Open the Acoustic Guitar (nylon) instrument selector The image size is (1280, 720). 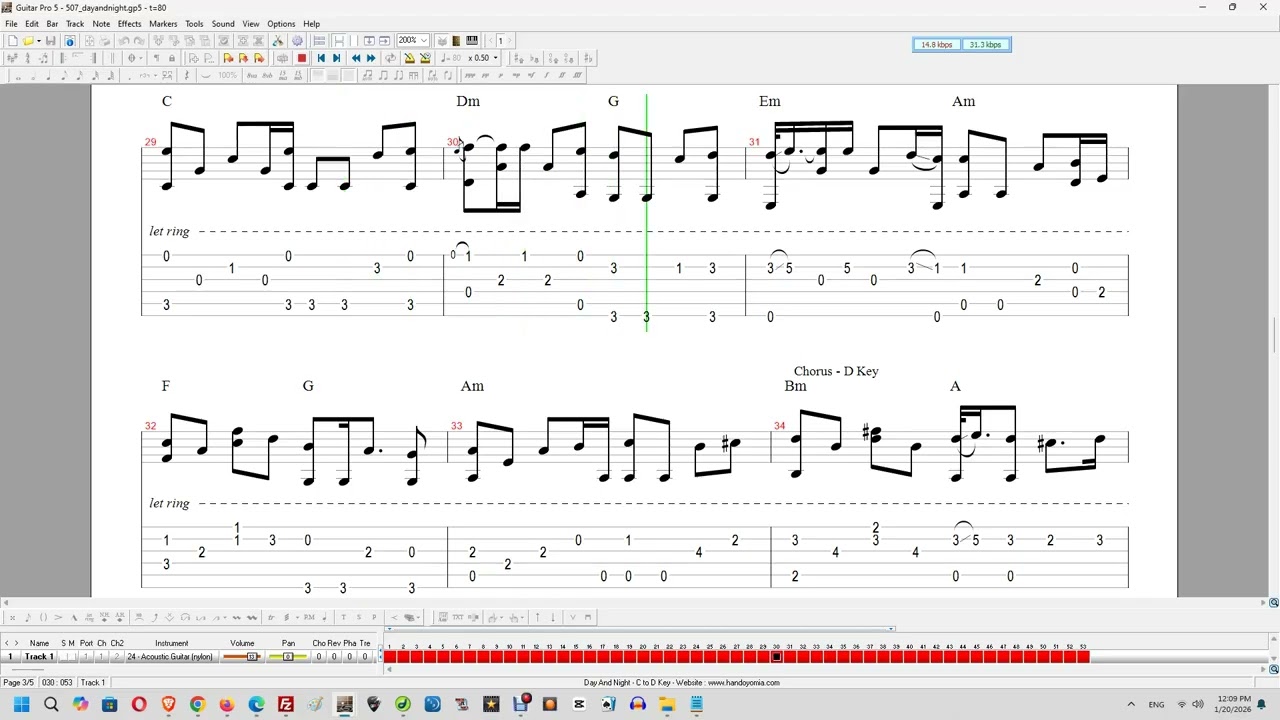click(x=170, y=657)
